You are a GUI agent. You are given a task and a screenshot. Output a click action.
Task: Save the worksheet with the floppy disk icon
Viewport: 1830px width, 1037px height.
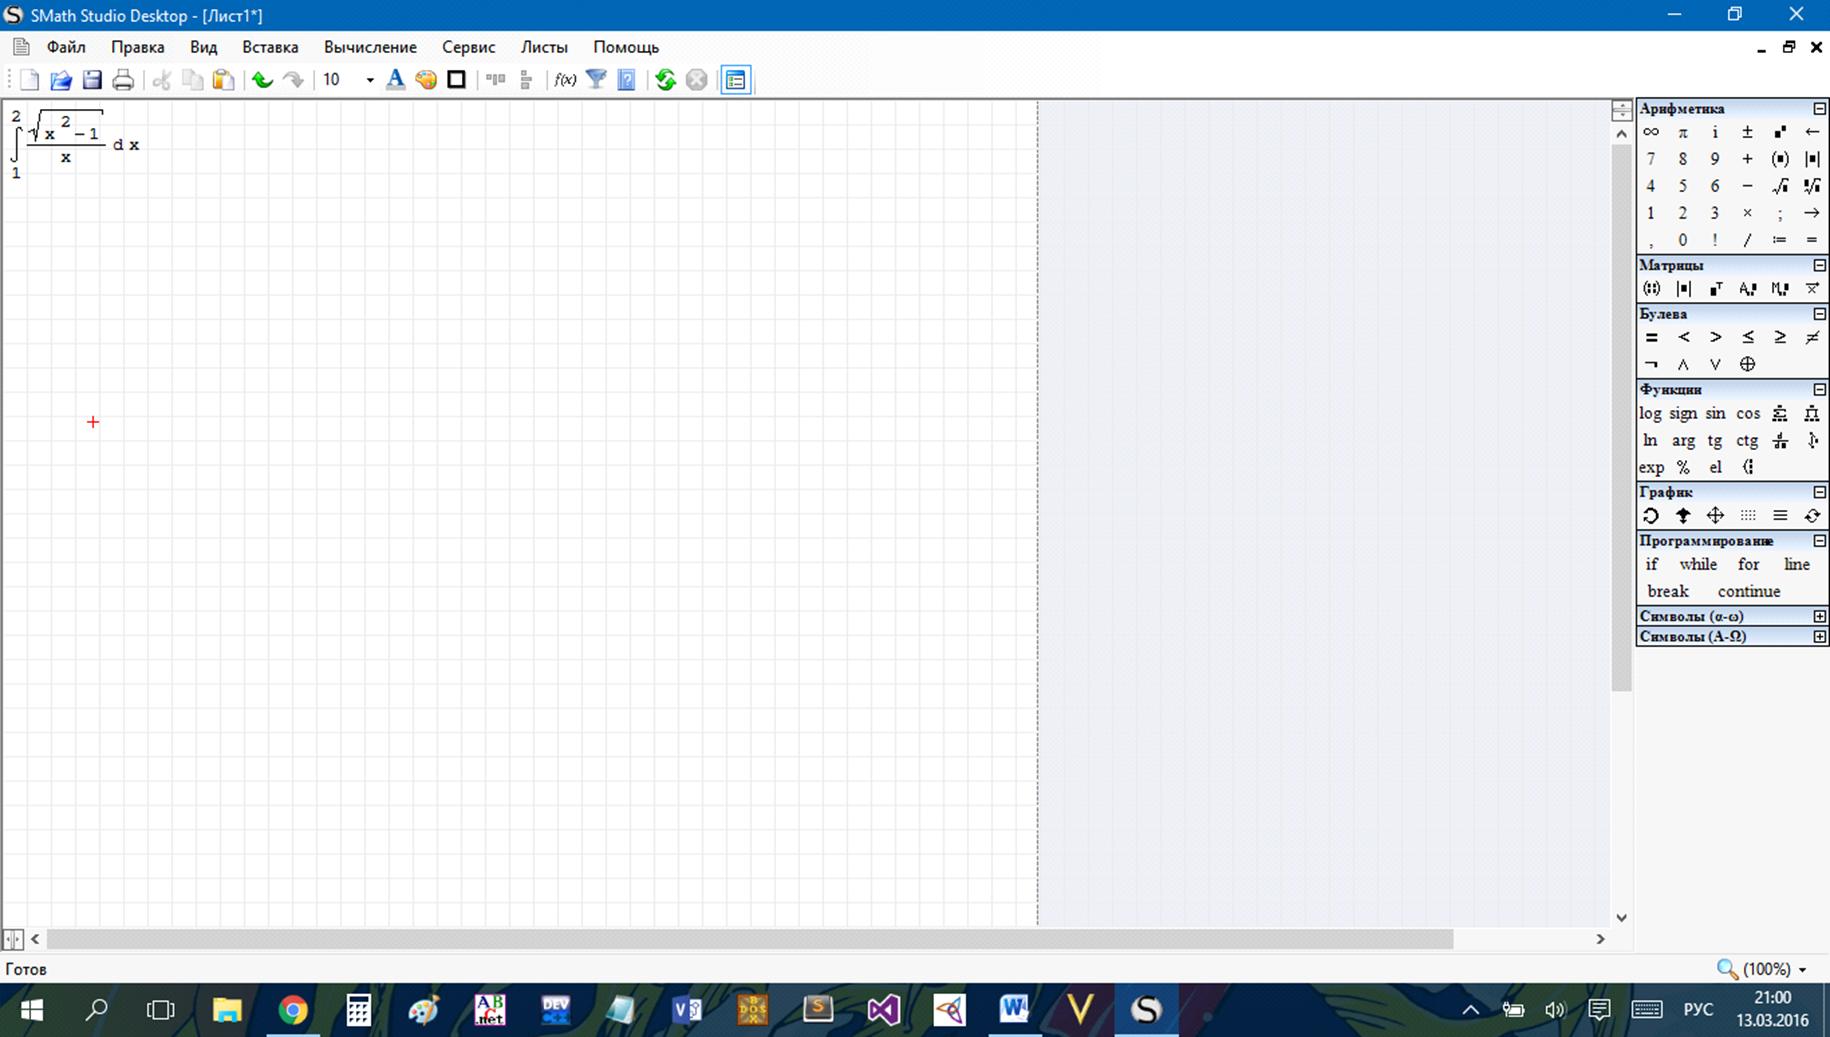(92, 80)
